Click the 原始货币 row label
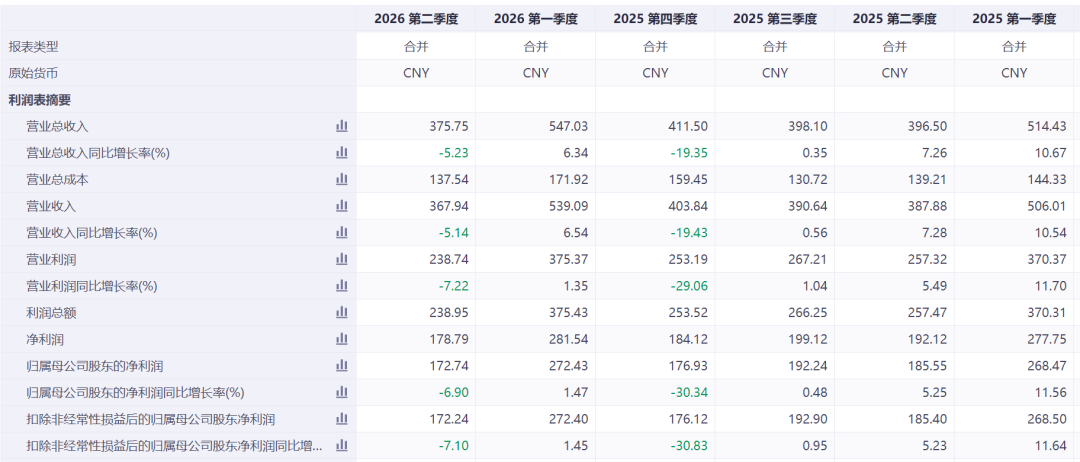This screenshot has height=462, width=1080. pyautogui.click(x=34, y=73)
